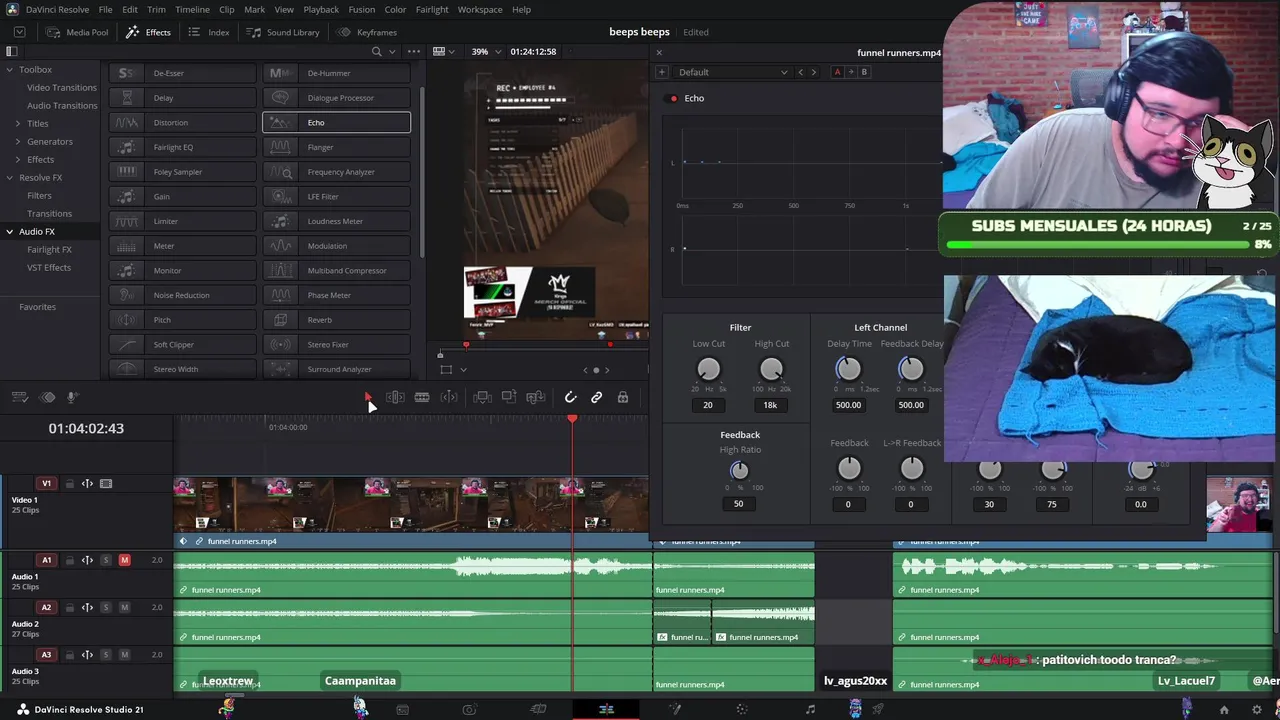Pick the De-Hummer effect icon
Image resolution: width=1280 pixels, height=720 pixels.
pos(281,73)
